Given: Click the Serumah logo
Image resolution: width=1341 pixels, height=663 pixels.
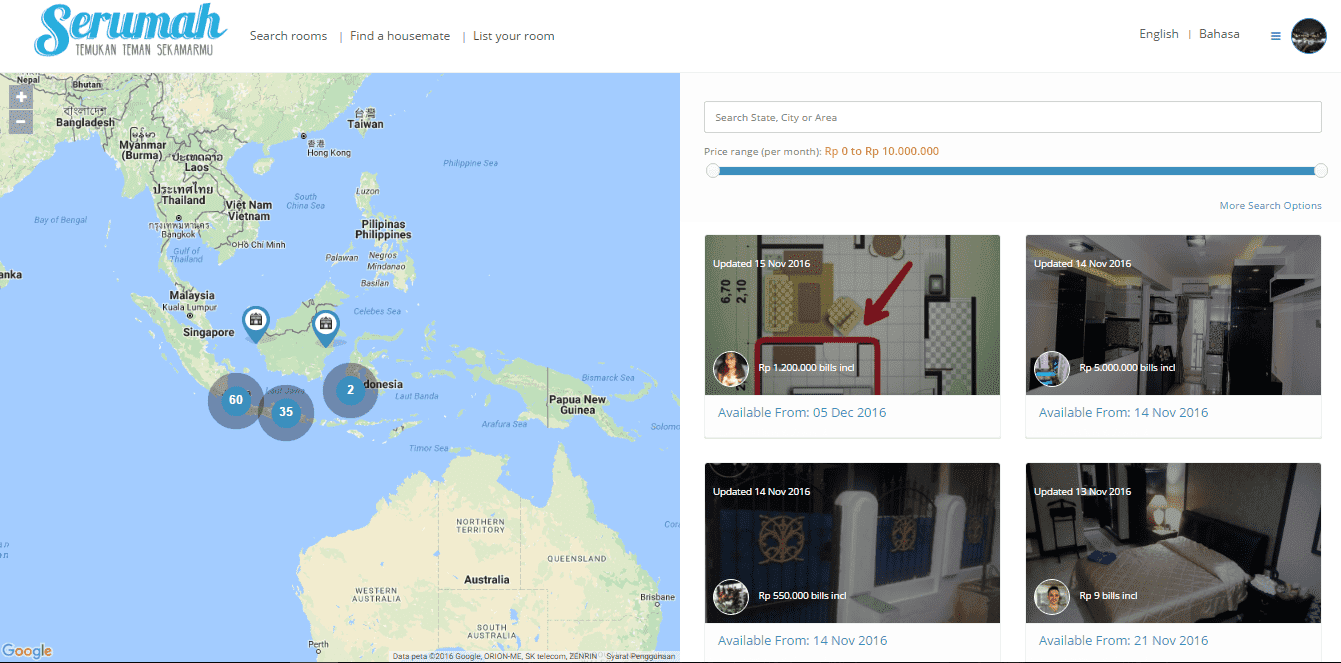Looking at the screenshot, I should tap(130, 30).
